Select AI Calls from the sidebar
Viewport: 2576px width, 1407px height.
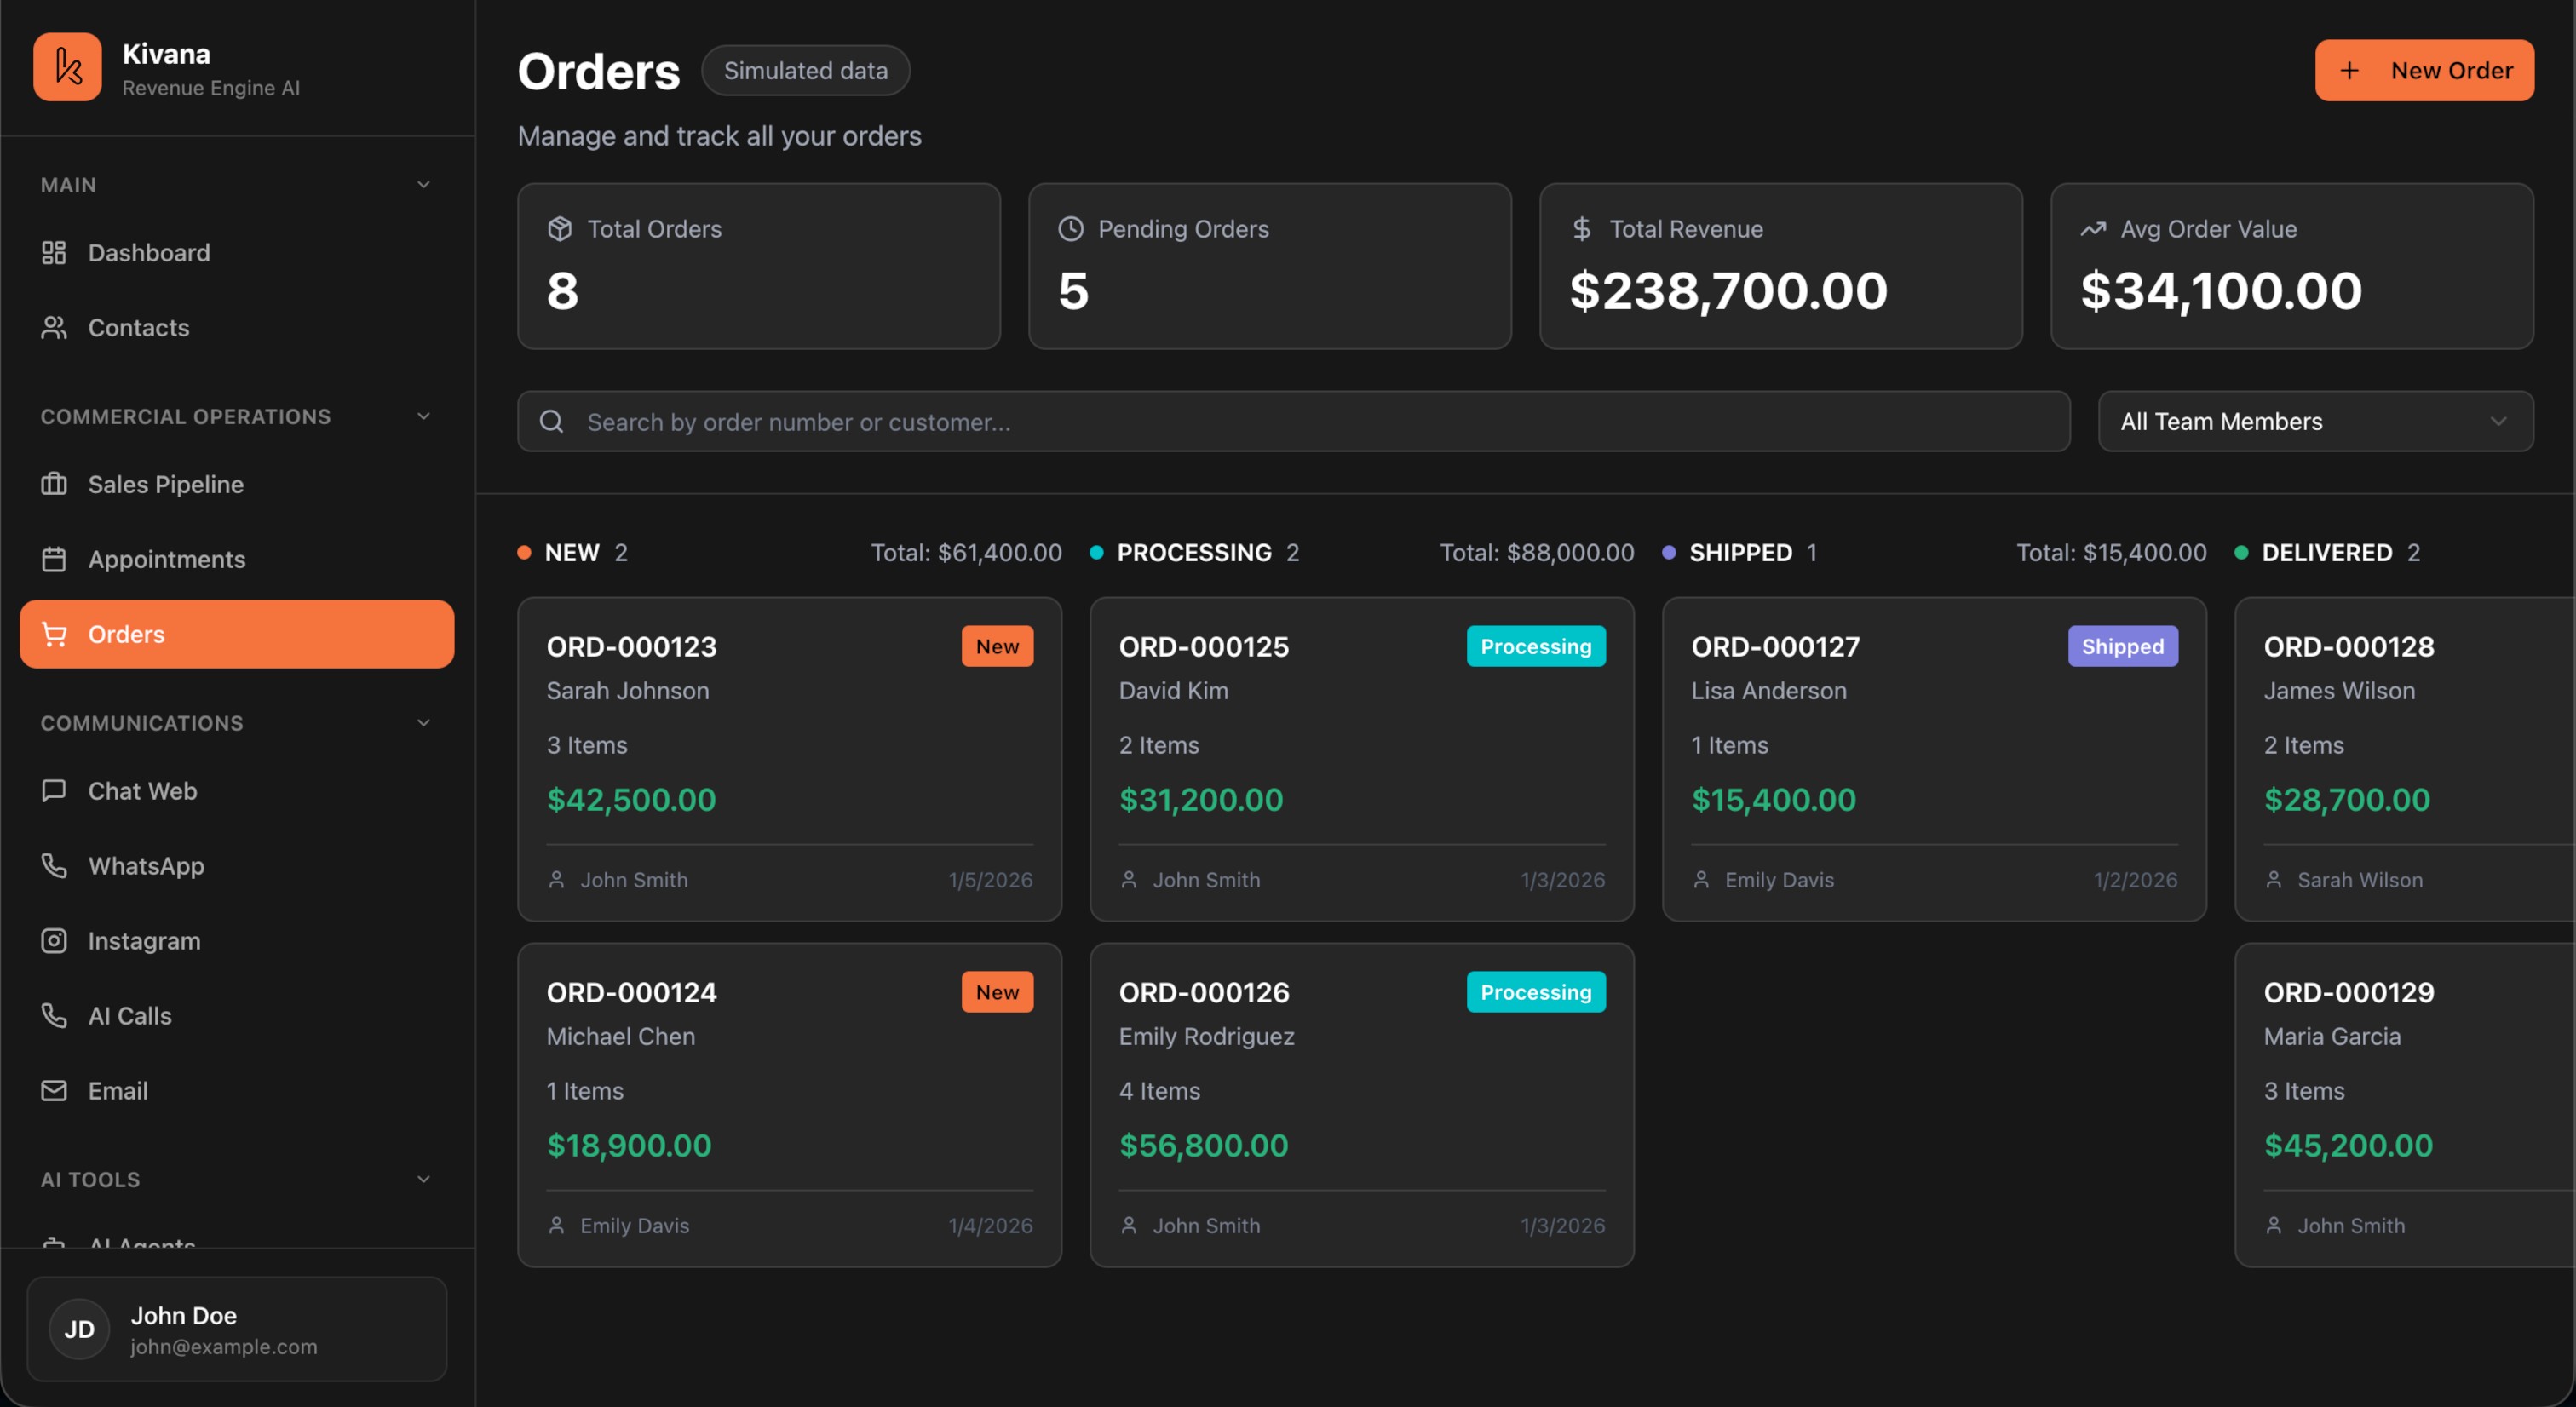130,1015
